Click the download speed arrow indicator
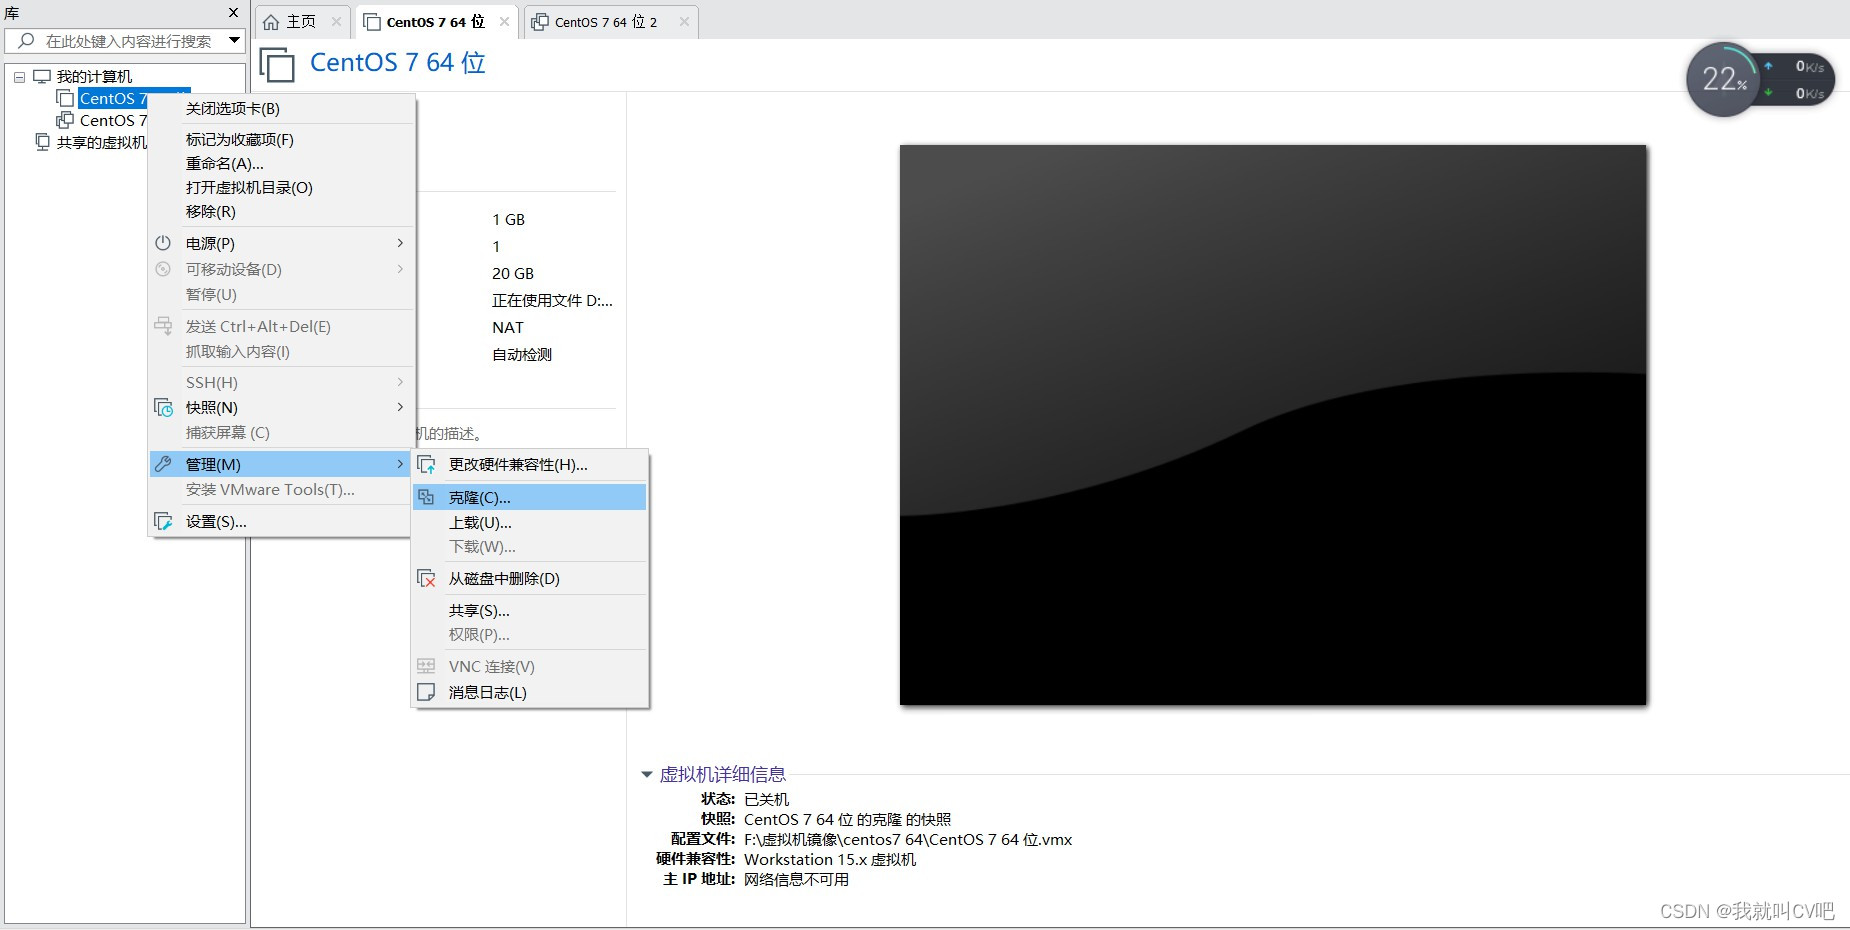The height and width of the screenshot is (930, 1850). coord(1768,93)
